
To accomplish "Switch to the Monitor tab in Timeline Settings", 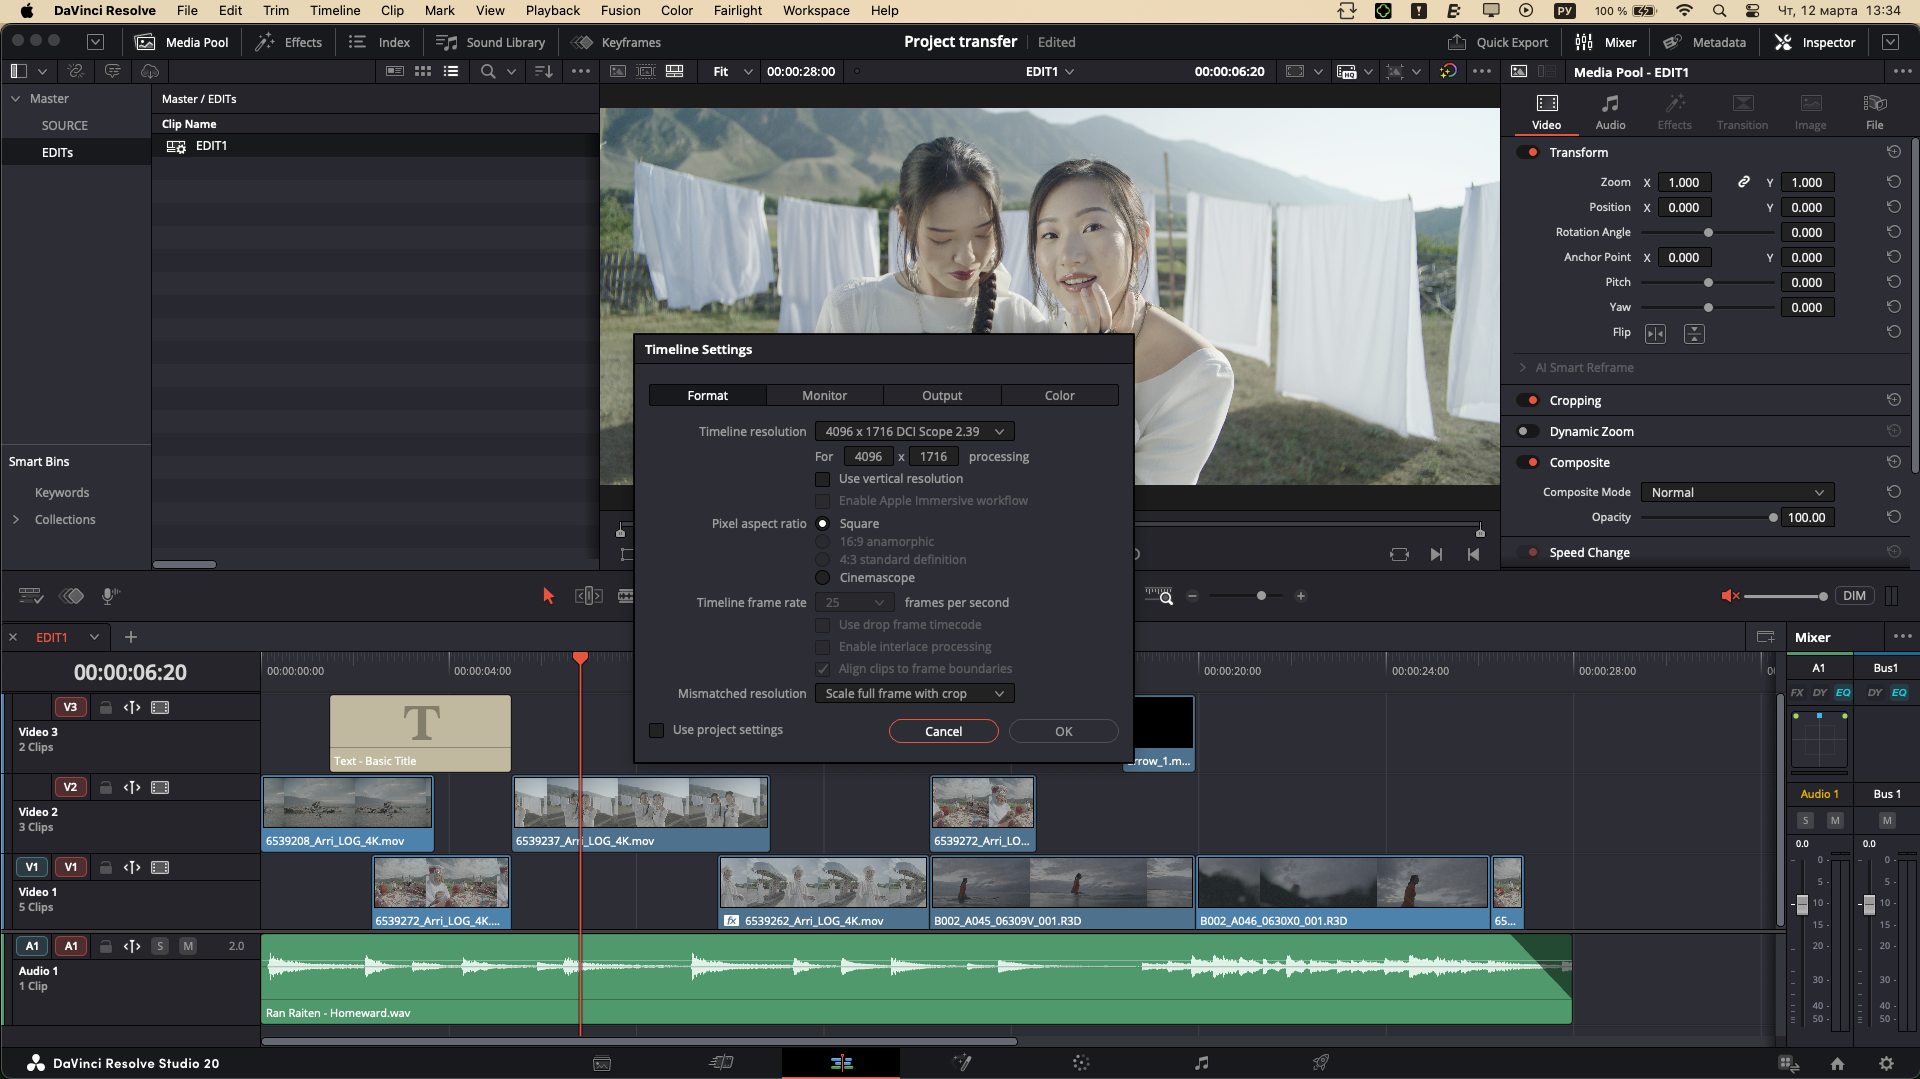I will [825, 395].
